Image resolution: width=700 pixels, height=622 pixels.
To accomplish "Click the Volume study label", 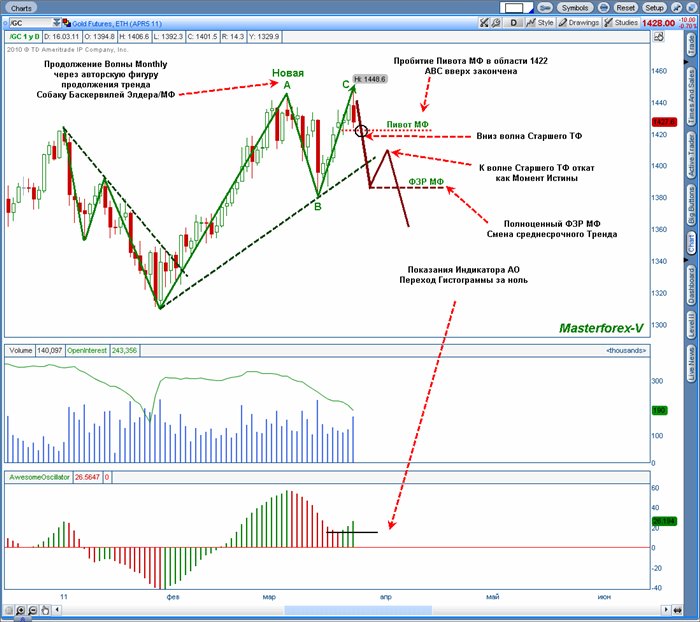I will point(21,351).
